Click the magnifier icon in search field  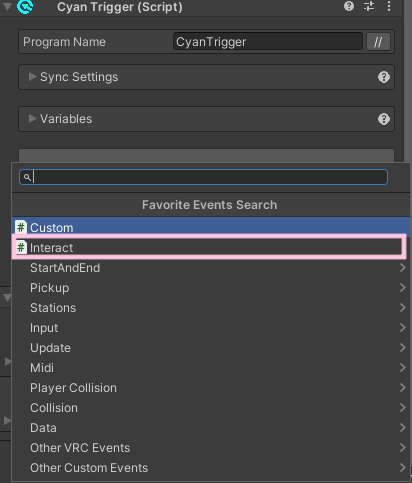tap(27, 177)
